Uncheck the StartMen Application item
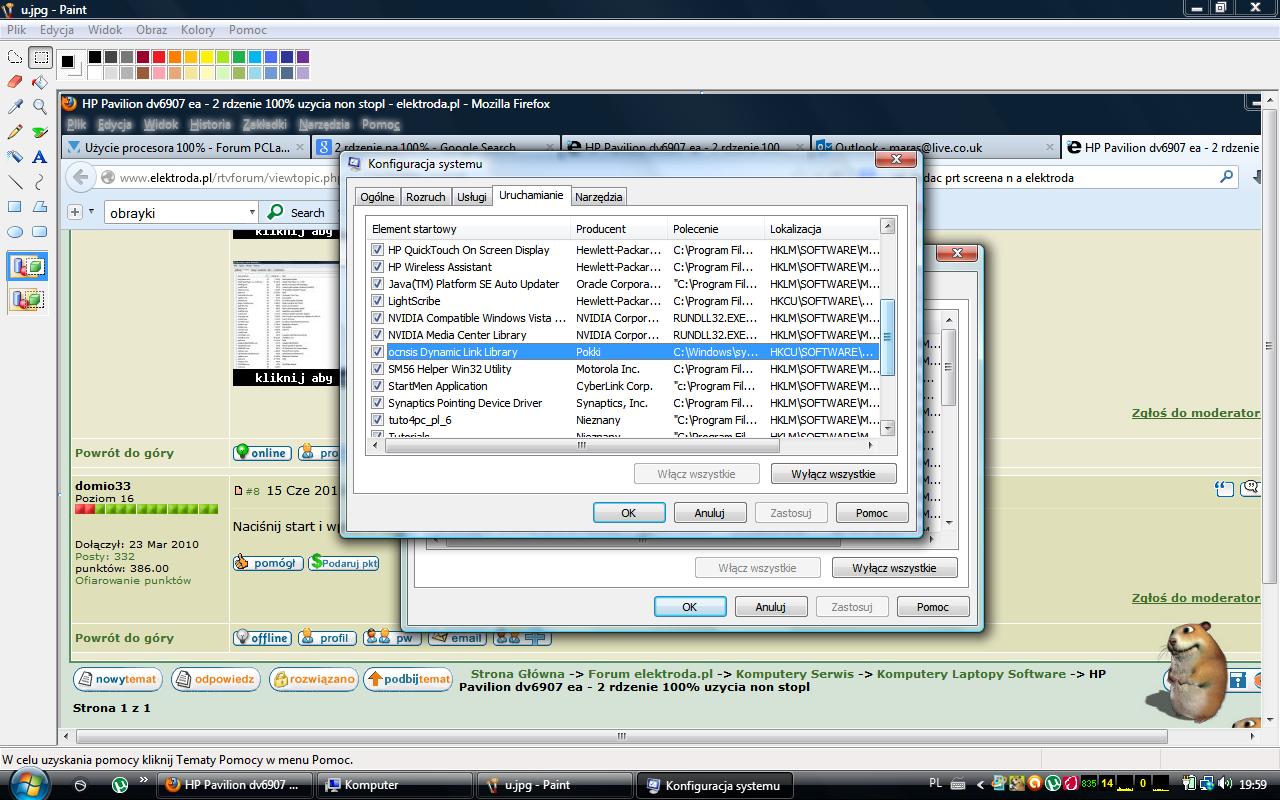This screenshot has width=1280, height=800. click(x=377, y=386)
